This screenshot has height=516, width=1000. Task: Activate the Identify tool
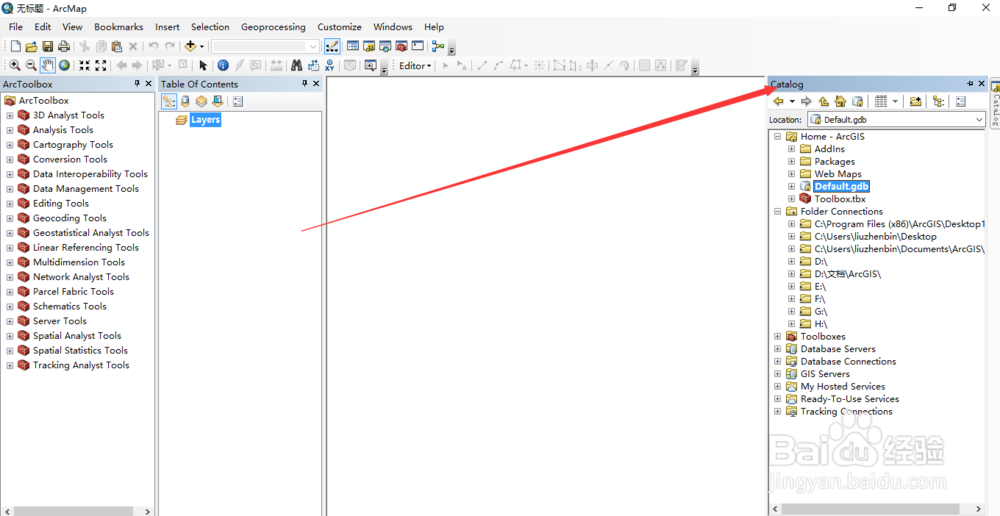(223, 65)
